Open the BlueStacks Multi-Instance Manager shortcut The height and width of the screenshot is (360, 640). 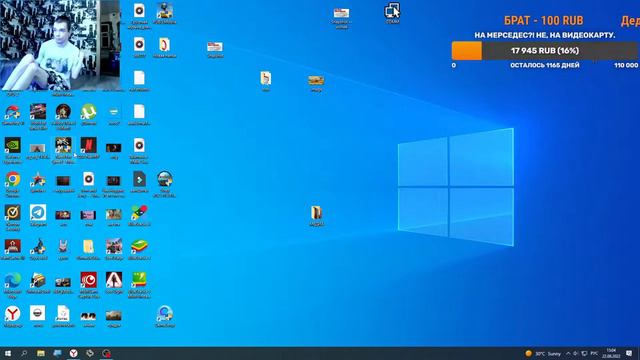[x=139, y=280]
